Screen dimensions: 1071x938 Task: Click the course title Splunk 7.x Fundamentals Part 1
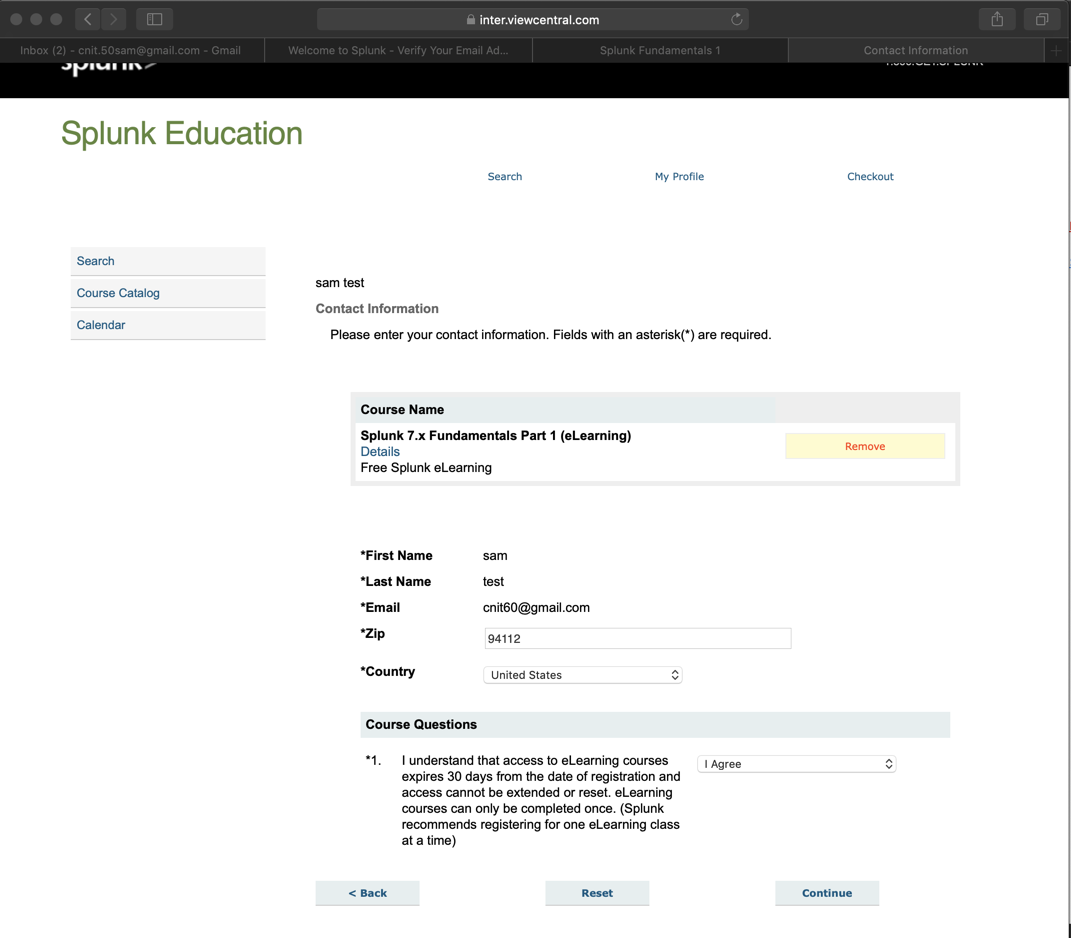[496, 435]
